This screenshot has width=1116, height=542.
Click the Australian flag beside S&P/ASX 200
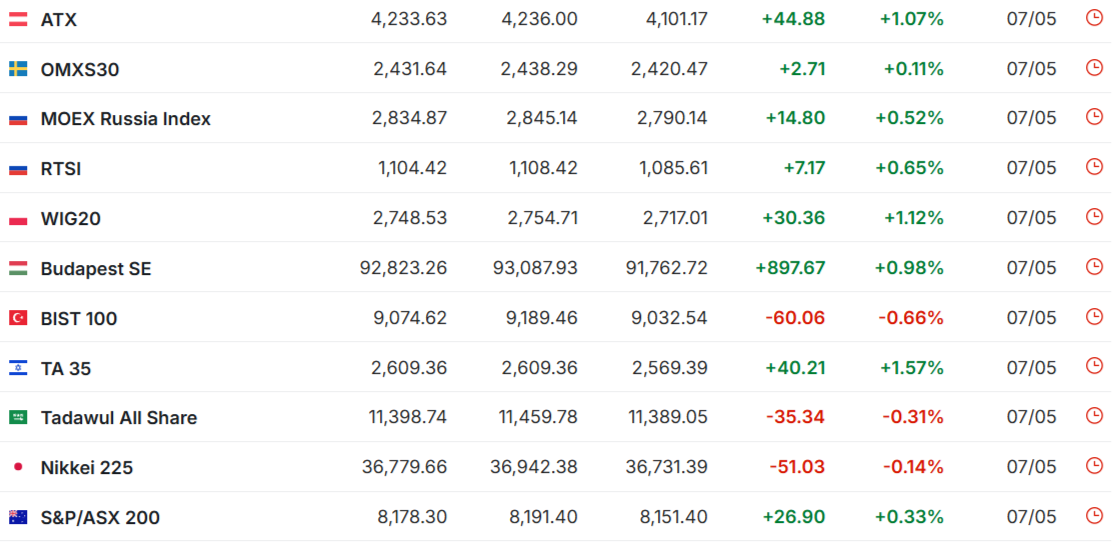(18, 517)
